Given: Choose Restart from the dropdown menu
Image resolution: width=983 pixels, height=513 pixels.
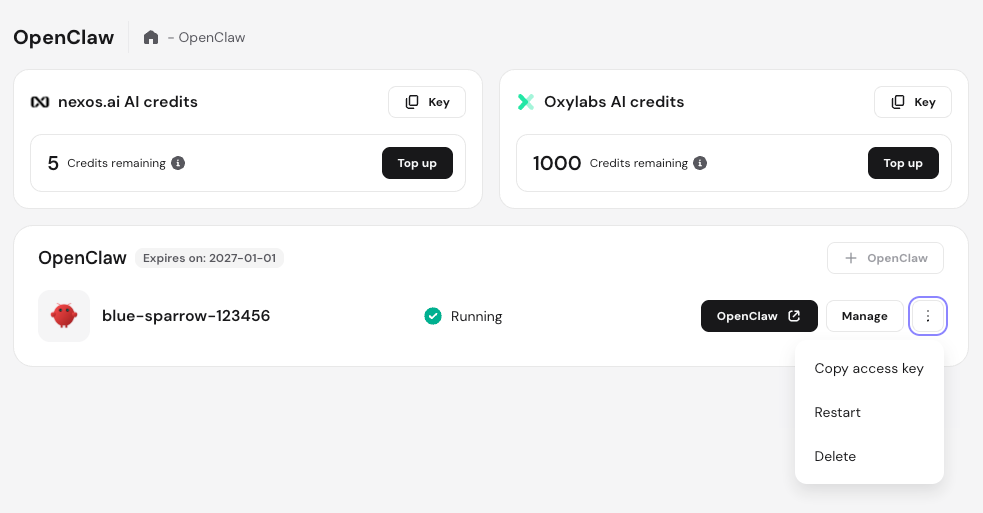Looking at the screenshot, I should (838, 412).
